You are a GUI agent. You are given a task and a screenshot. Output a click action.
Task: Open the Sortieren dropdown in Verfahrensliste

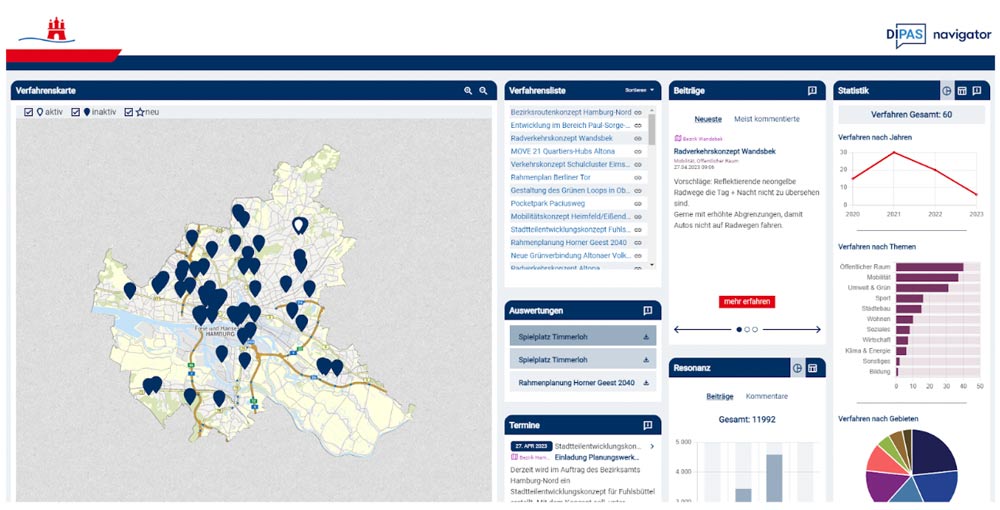click(x=639, y=91)
